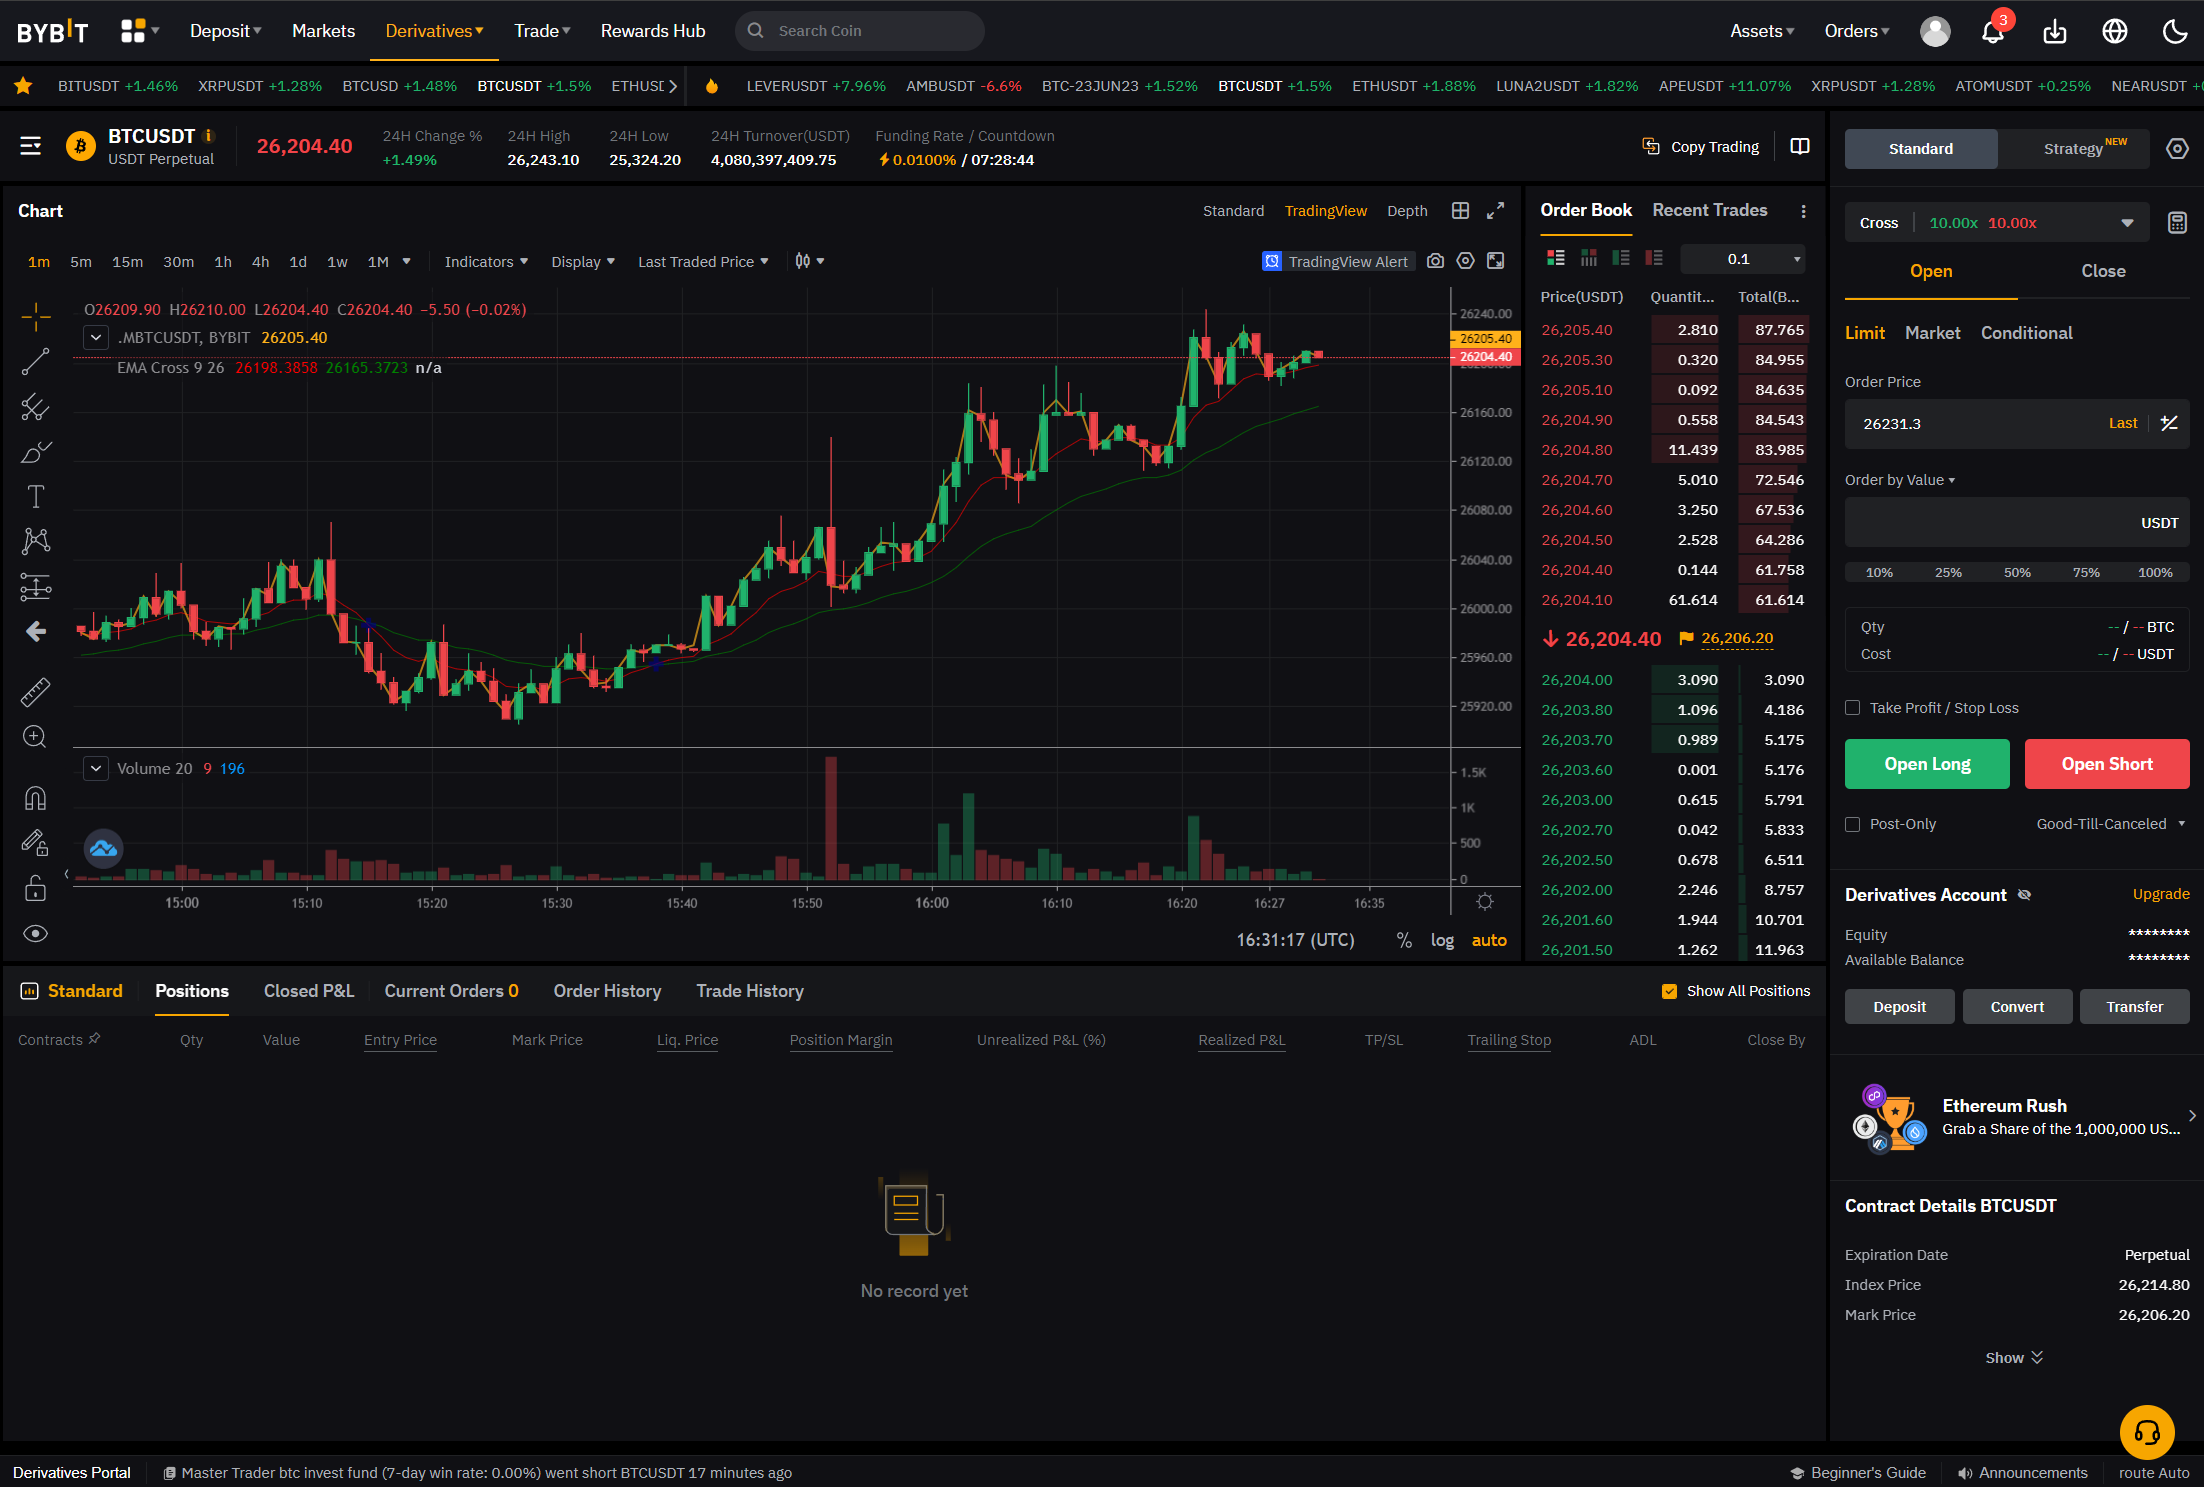Open the order book 0.1 grouping dropdown
2204x1487 pixels.
point(1743,259)
